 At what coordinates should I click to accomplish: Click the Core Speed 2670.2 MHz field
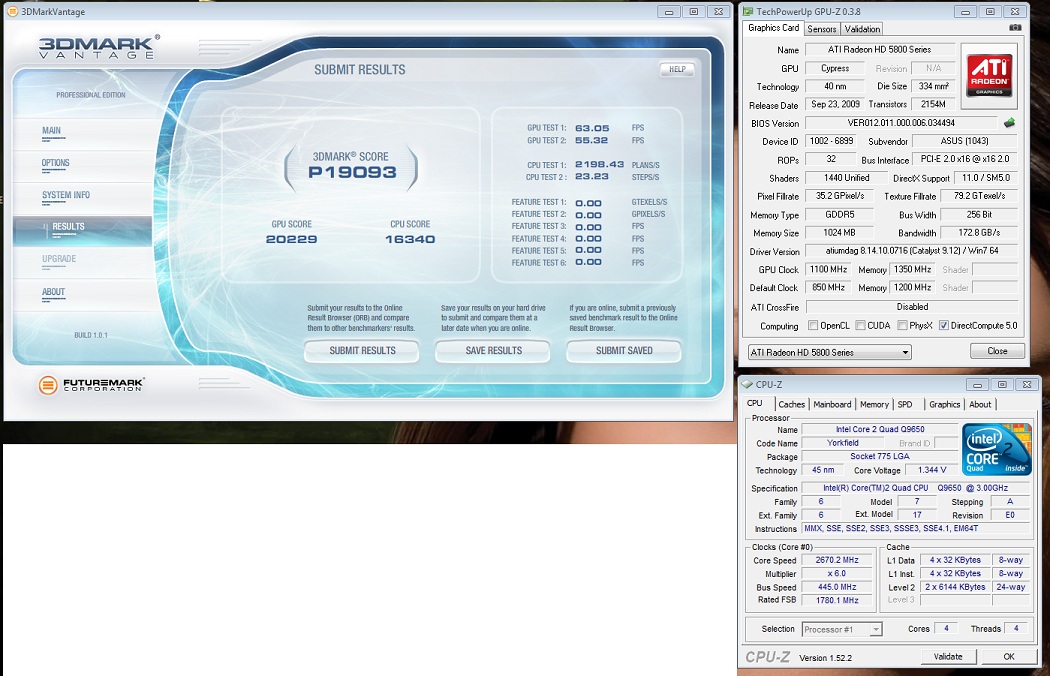(837, 560)
